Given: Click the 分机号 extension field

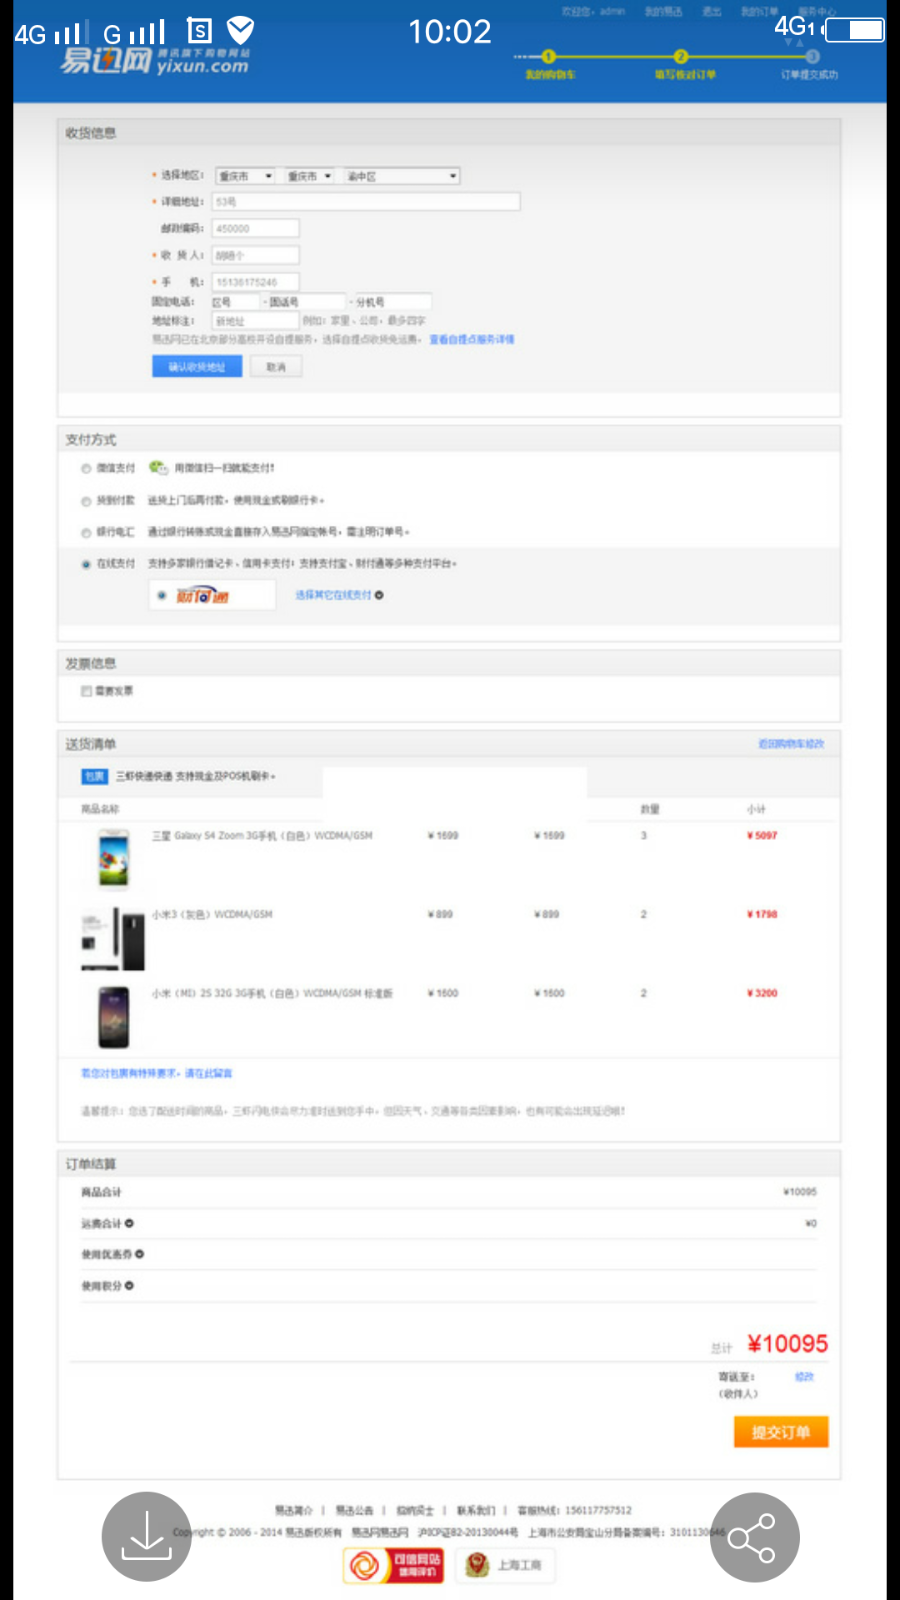Looking at the screenshot, I should tap(392, 302).
